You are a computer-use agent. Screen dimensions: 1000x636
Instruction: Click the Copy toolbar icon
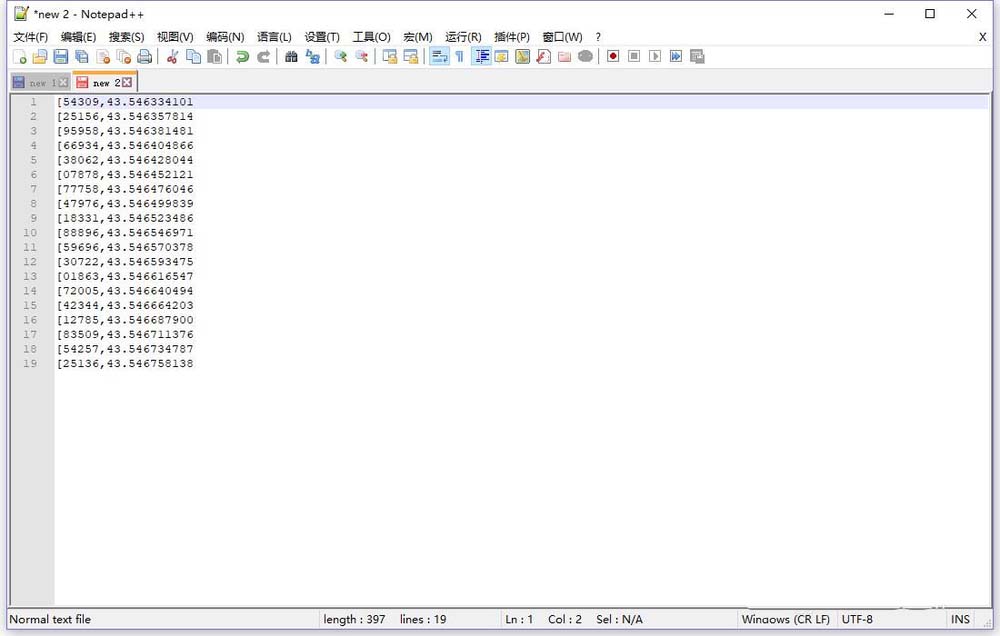tap(193, 57)
